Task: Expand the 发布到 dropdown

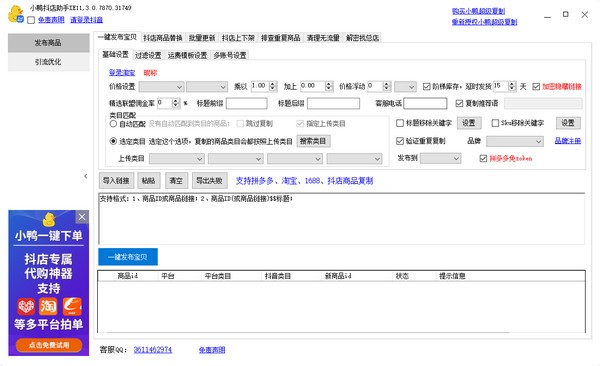Action: (x=440, y=158)
